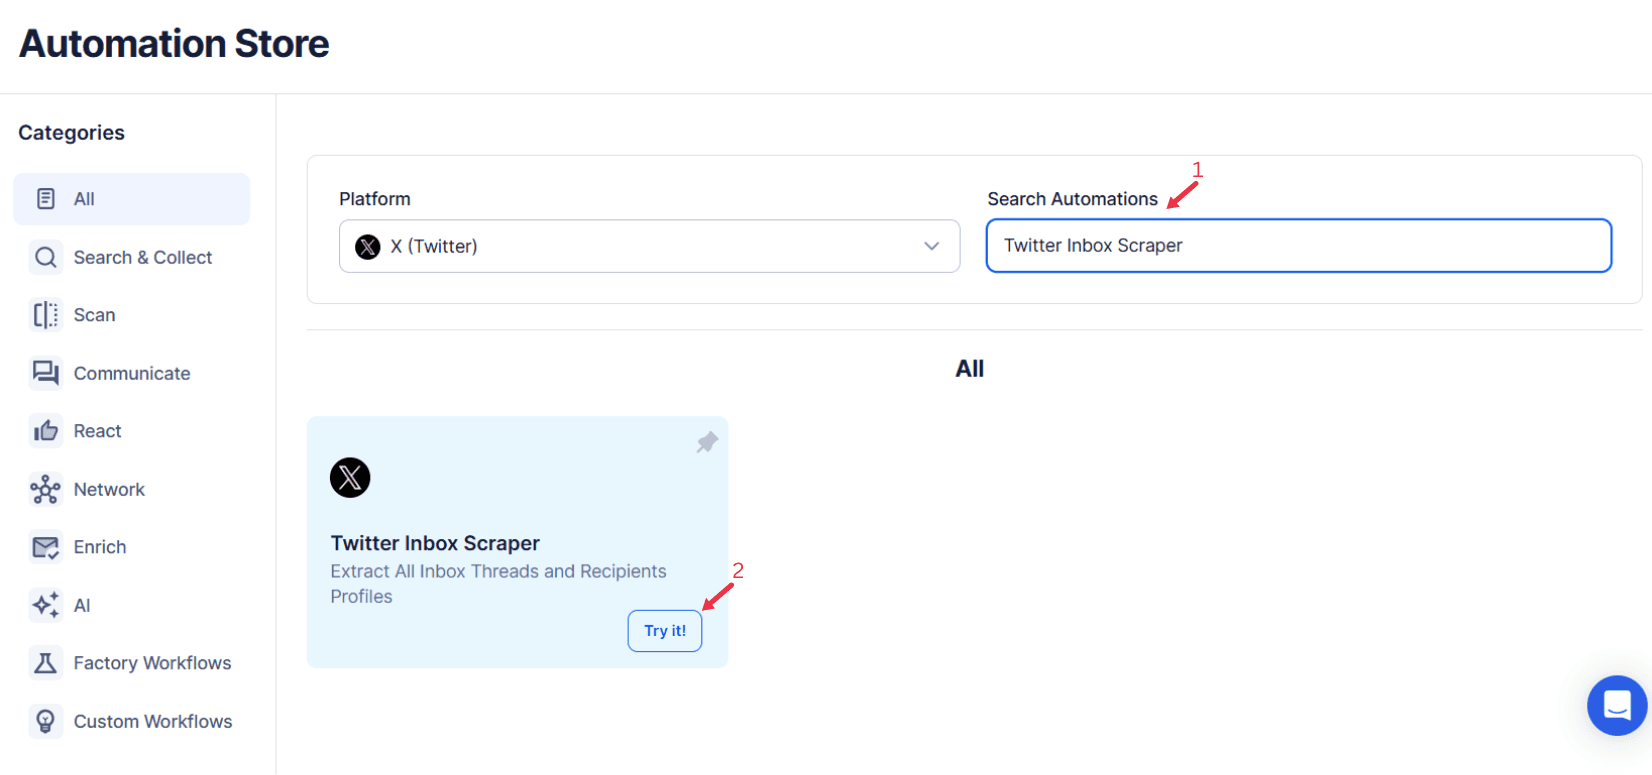Image resolution: width=1652 pixels, height=775 pixels.
Task: Open the Communicate category icon
Action: 45,373
